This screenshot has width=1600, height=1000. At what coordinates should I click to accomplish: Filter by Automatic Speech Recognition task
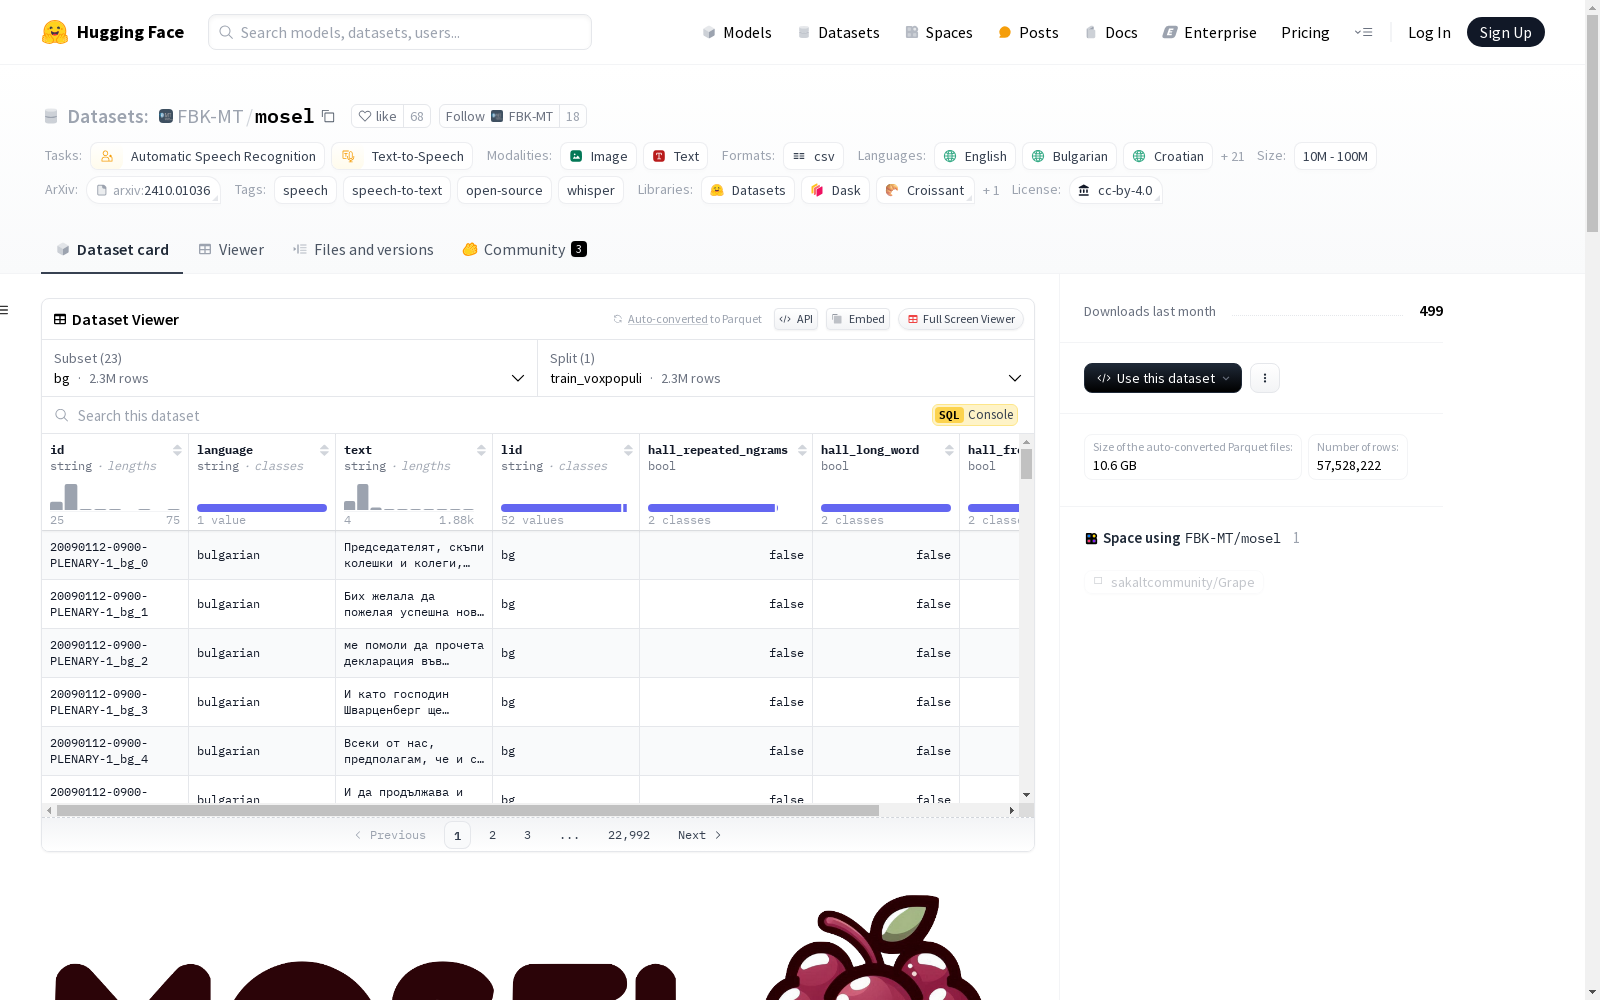coord(208,156)
